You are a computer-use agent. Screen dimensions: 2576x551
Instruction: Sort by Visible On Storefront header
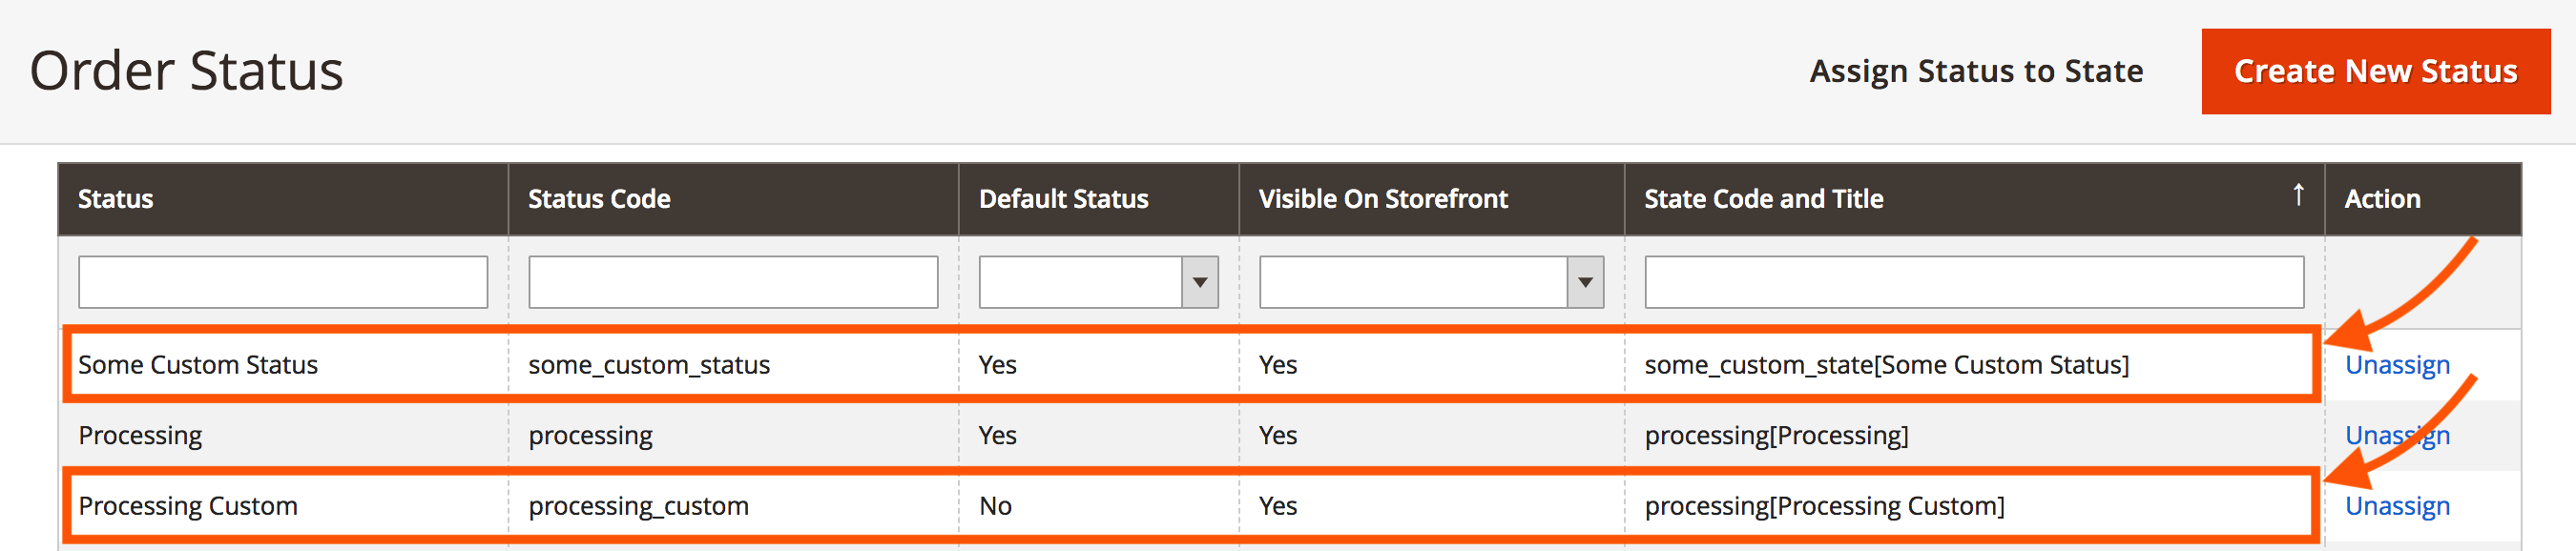point(1383,199)
